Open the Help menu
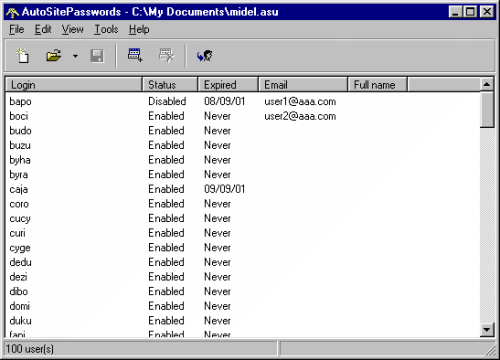500x360 pixels. 139,29
